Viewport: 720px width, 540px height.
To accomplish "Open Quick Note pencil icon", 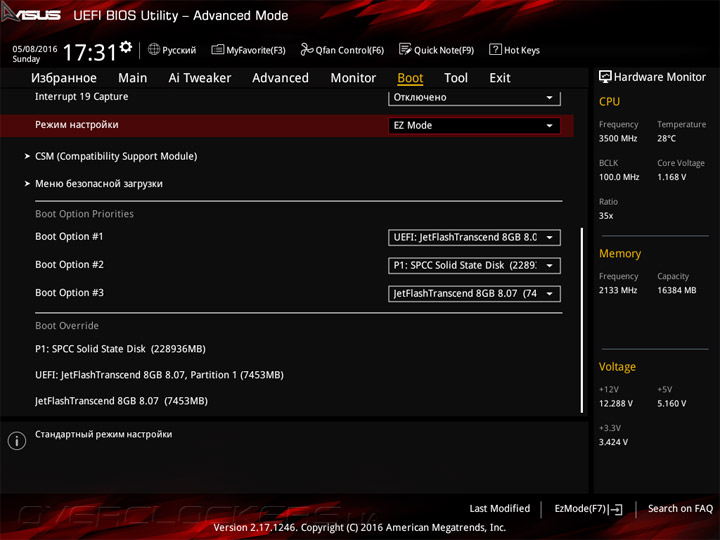I will coord(405,50).
